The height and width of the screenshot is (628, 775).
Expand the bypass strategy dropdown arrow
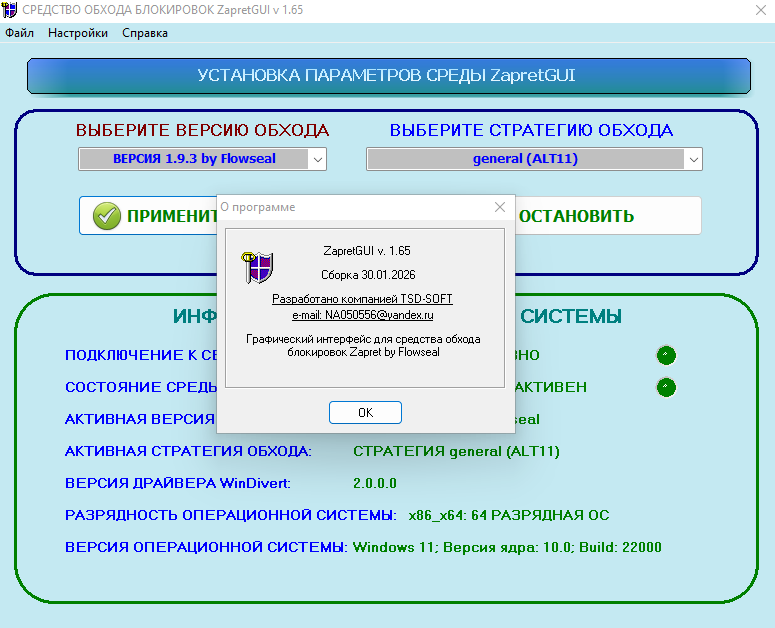tap(692, 159)
